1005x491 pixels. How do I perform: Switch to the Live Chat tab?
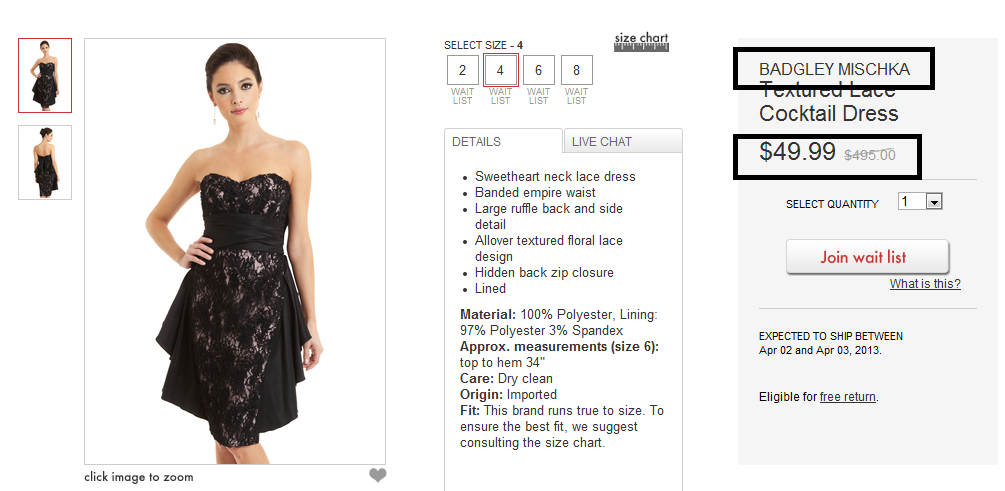tap(623, 141)
